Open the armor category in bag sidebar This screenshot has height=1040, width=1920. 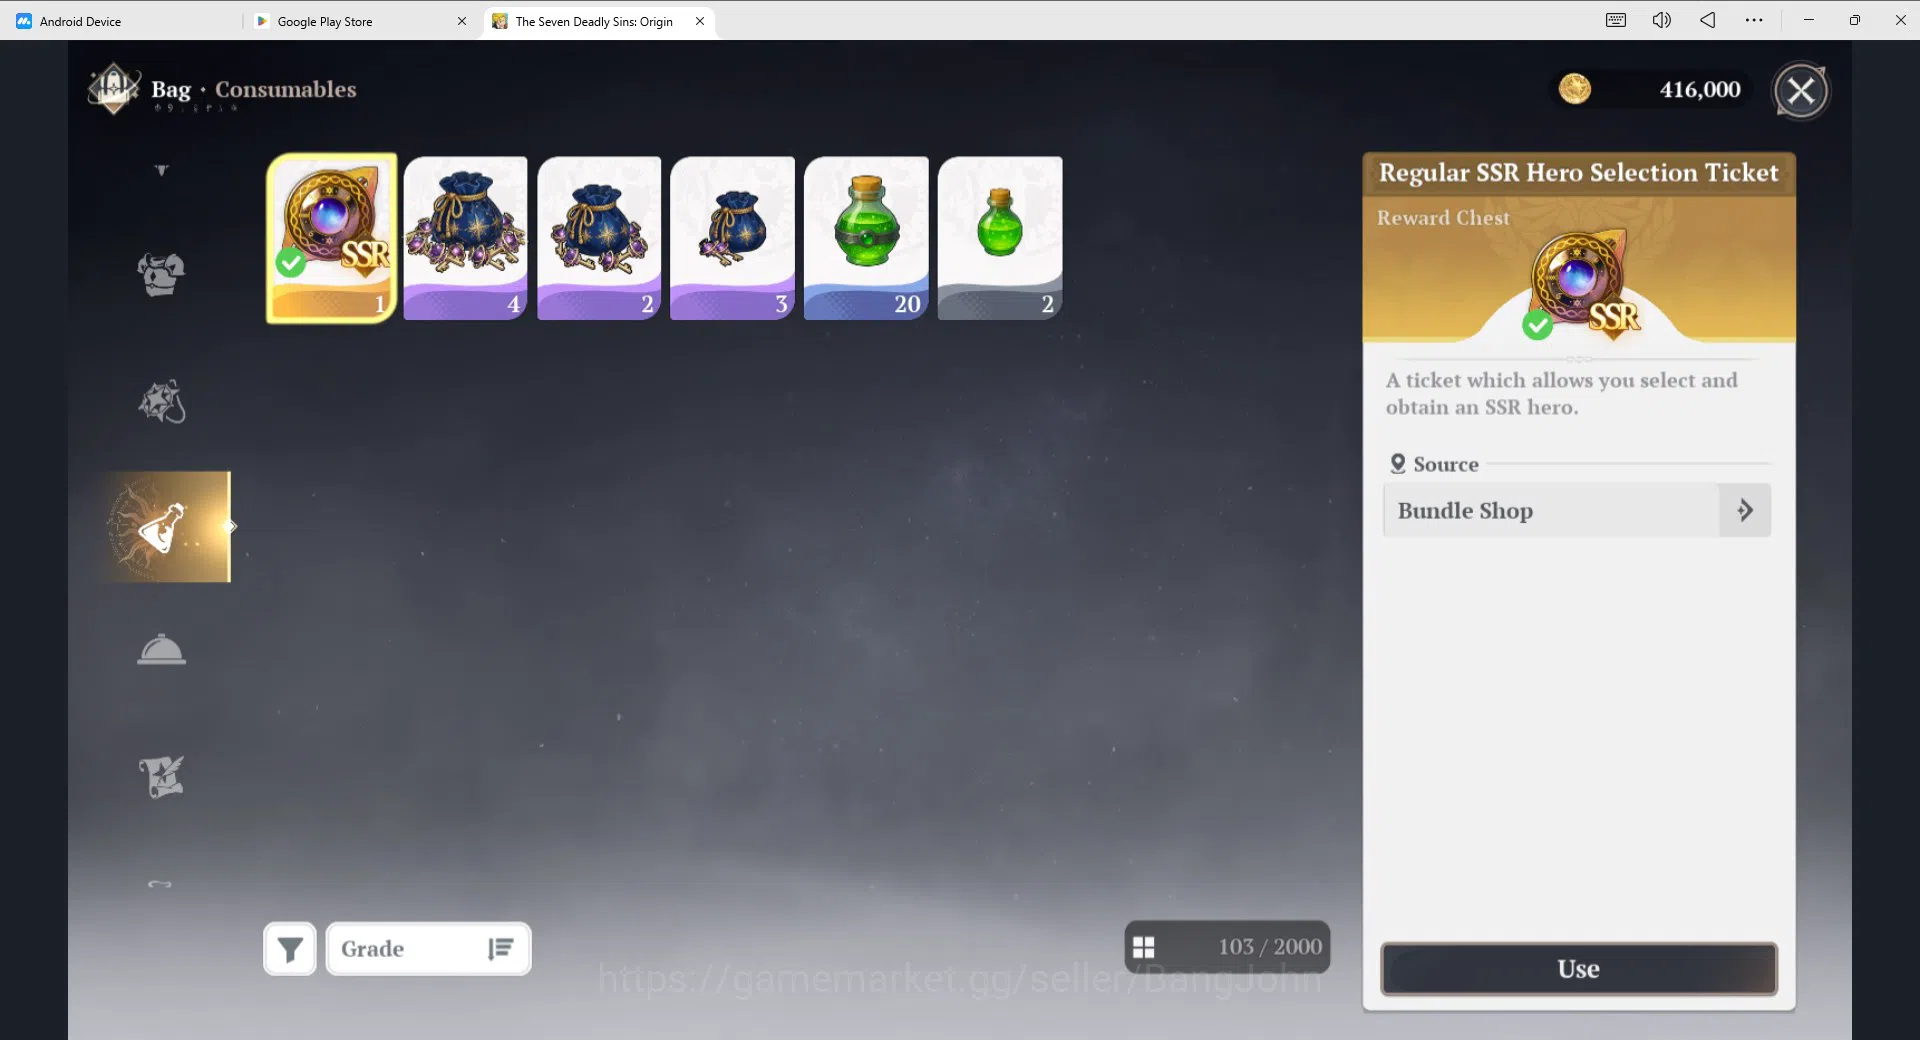click(161, 274)
